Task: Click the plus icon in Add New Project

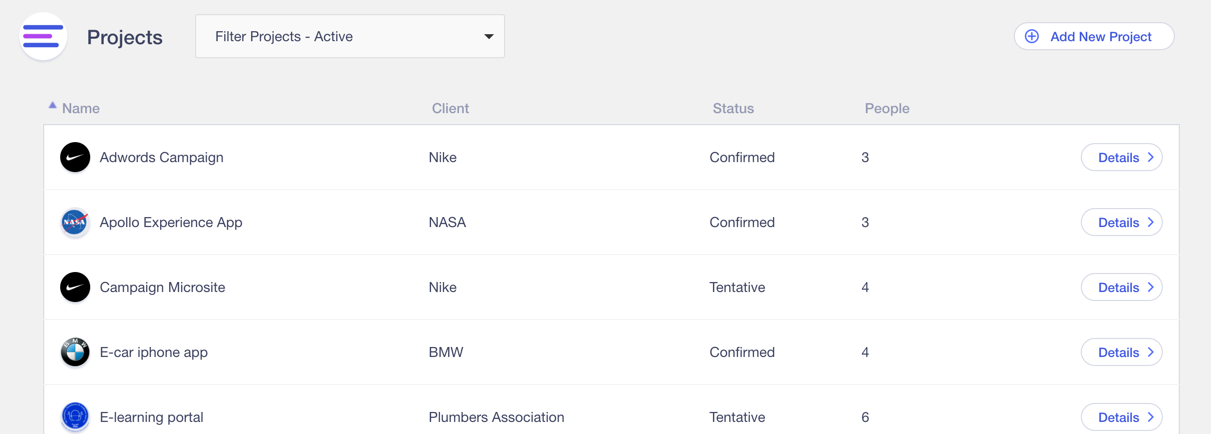Action: [1032, 37]
